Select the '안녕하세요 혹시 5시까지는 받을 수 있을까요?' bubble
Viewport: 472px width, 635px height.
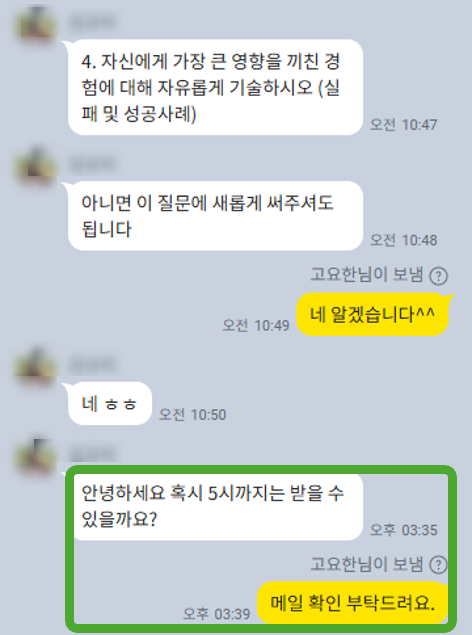pyautogui.click(x=215, y=506)
